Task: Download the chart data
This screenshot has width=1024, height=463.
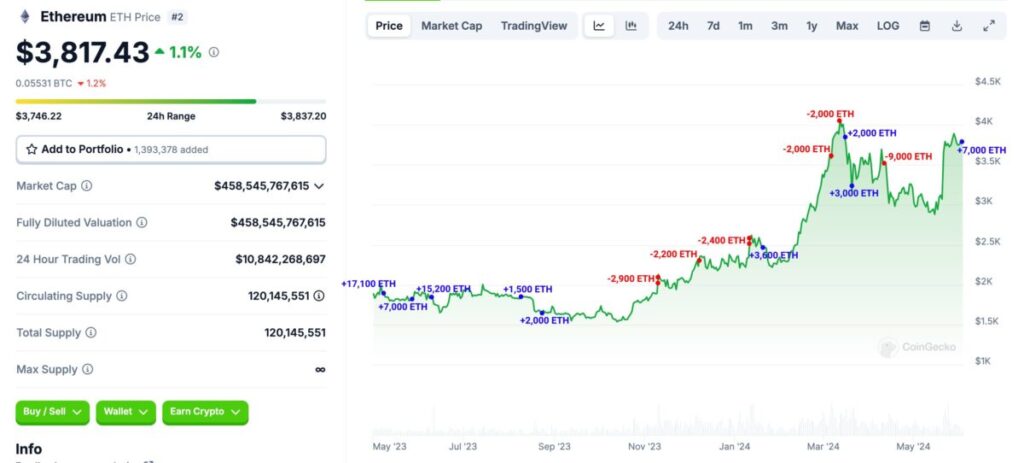Action: click(x=956, y=26)
